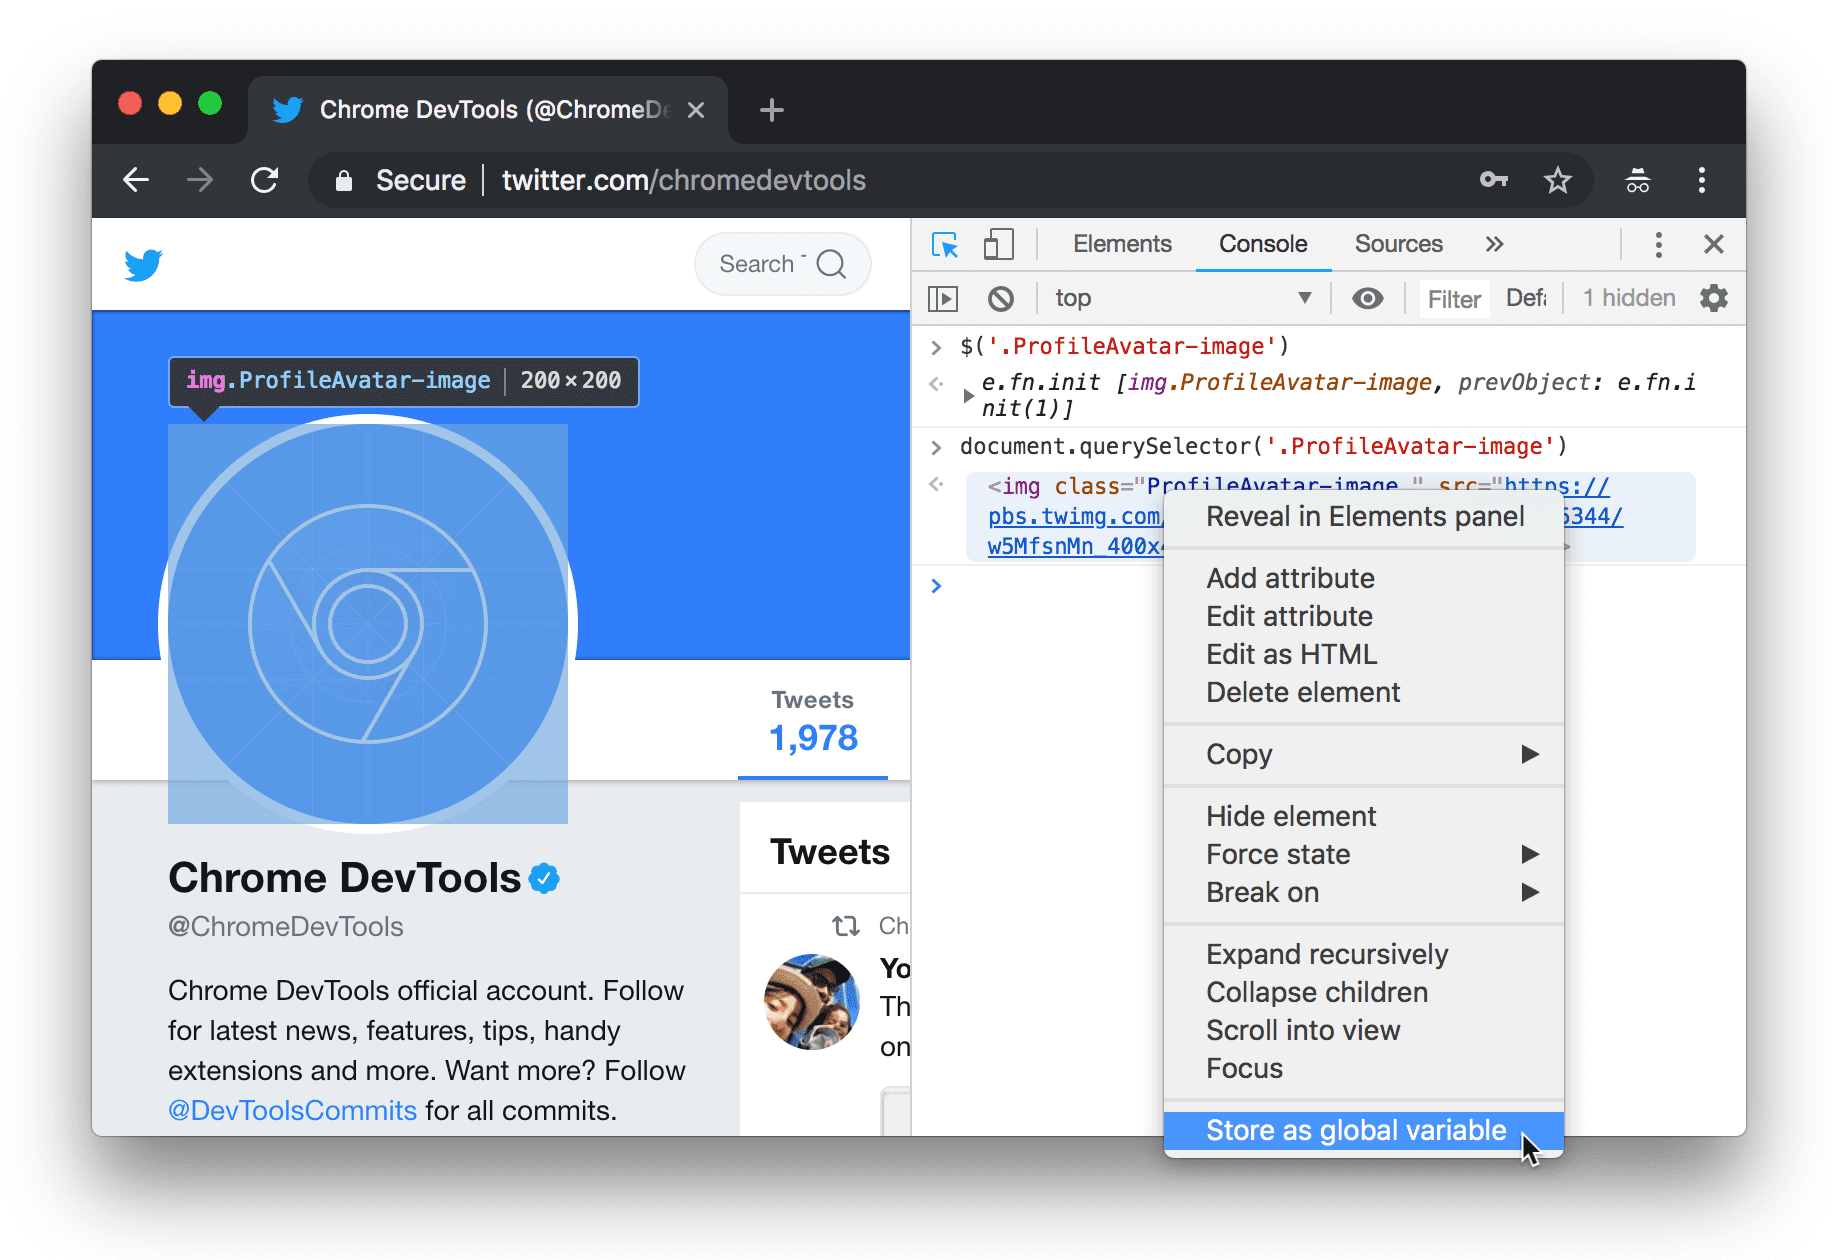
Task: Switch to the Elements tab
Action: pyautogui.click(x=1121, y=245)
